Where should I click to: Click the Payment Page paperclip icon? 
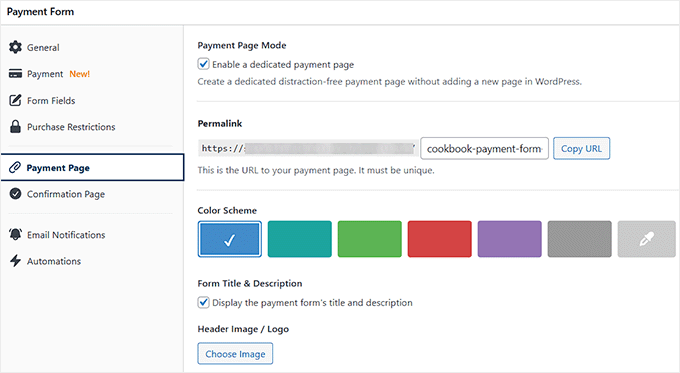(x=15, y=167)
